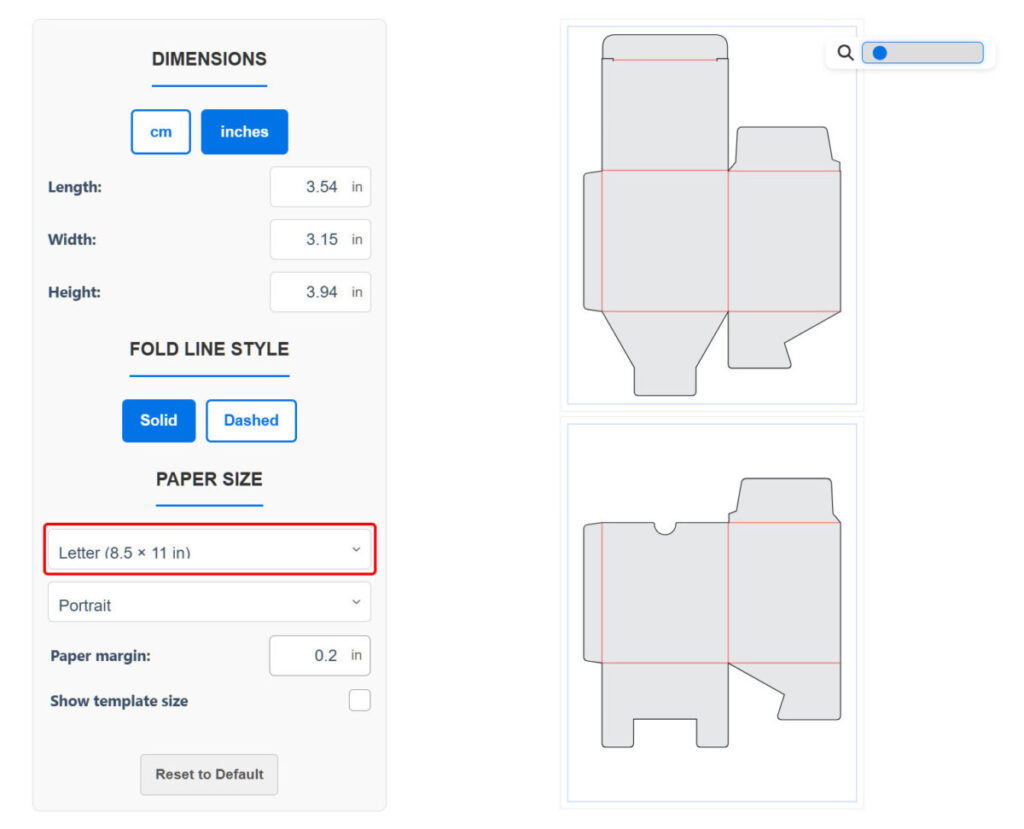1024x829 pixels.
Task: Edit the Width input field
Action: tap(310, 240)
